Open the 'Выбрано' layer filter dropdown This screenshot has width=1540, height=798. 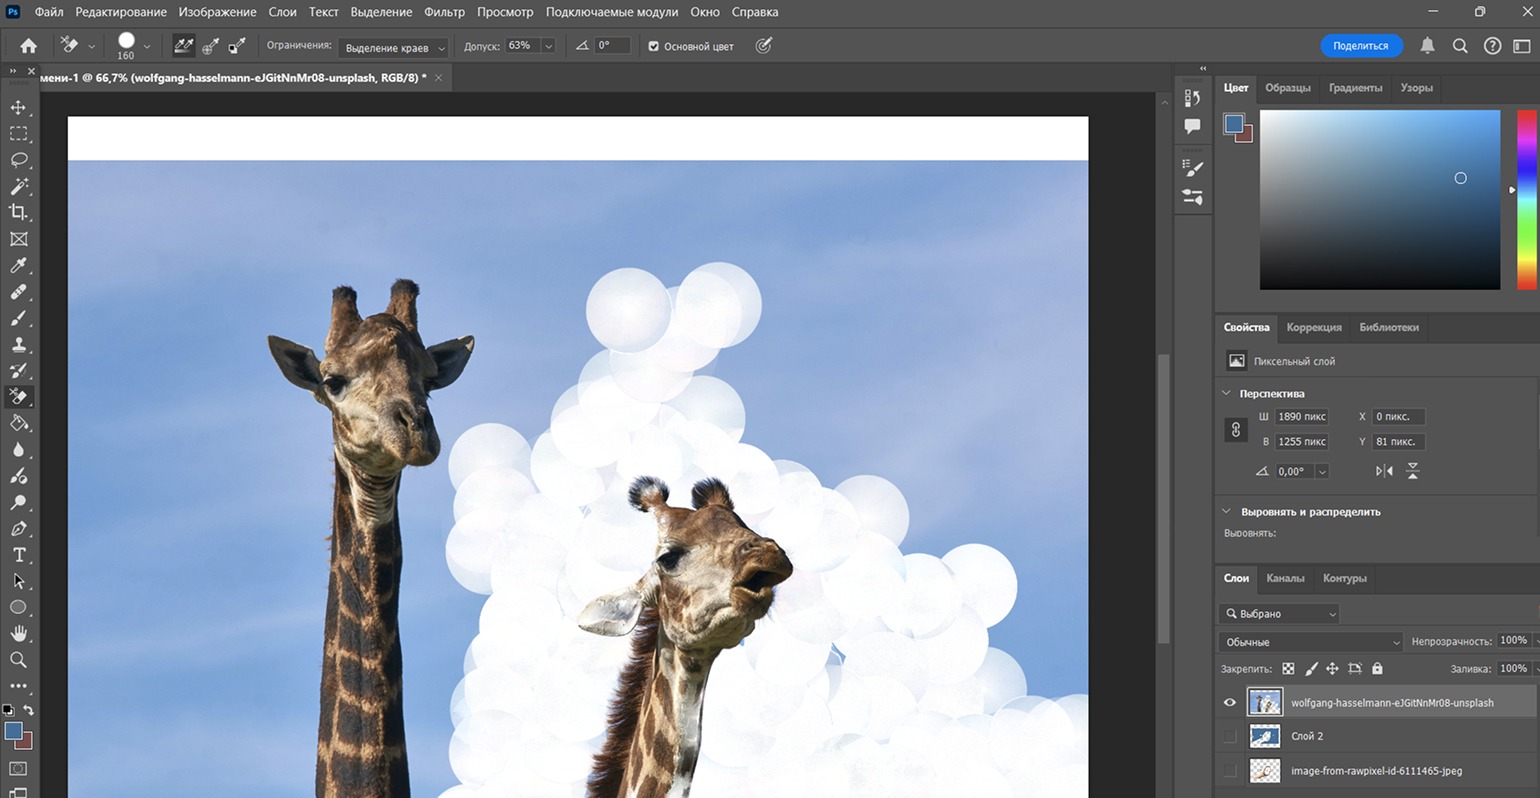click(x=1279, y=614)
